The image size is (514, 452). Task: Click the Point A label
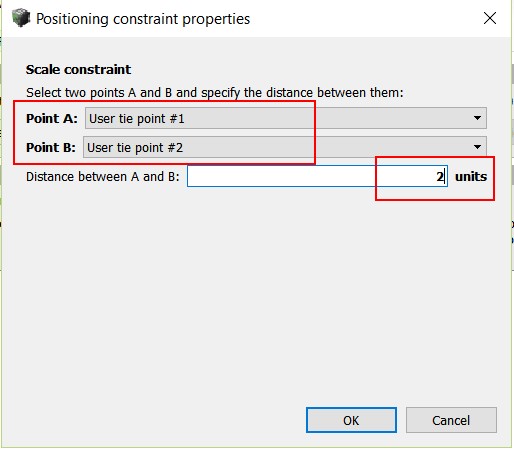(x=52, y=118)
